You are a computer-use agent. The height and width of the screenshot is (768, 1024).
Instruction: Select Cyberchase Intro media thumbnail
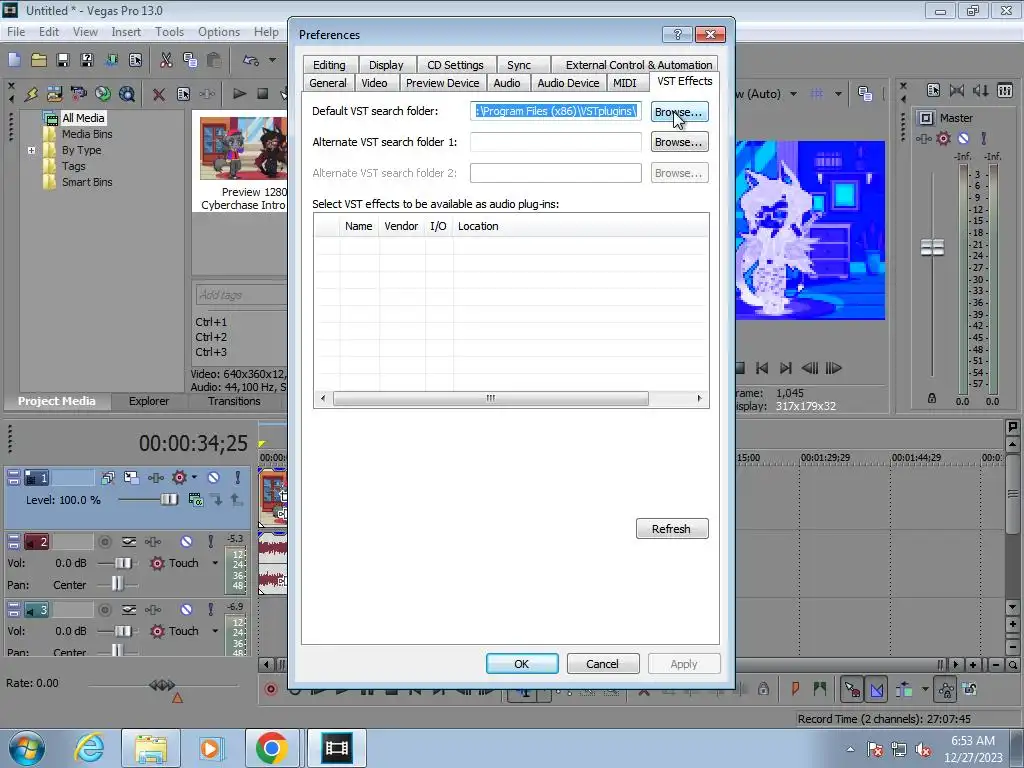(x=243, y=149)
